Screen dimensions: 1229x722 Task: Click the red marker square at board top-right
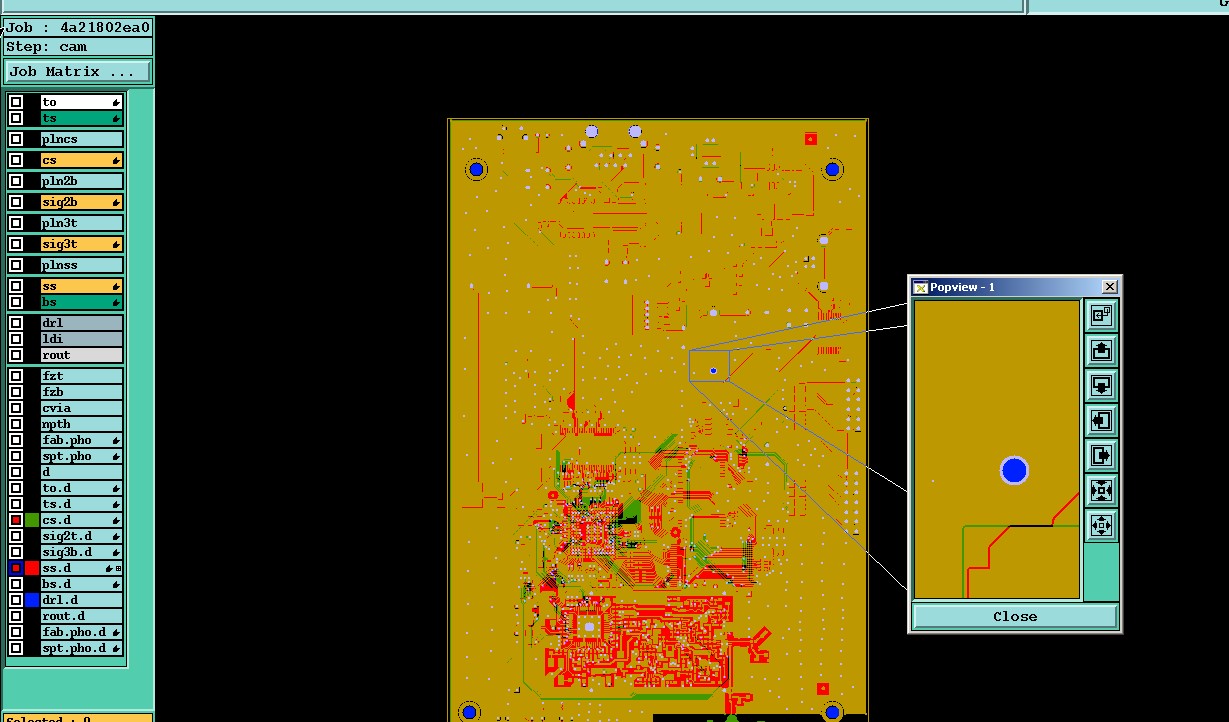[811, 139]
